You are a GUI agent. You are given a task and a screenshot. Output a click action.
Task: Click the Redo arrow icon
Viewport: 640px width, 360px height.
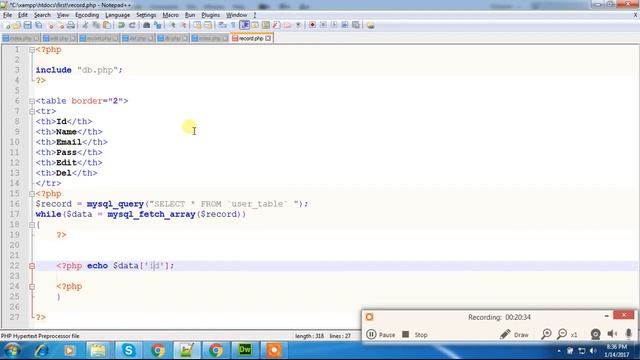[x=132, y=25]
